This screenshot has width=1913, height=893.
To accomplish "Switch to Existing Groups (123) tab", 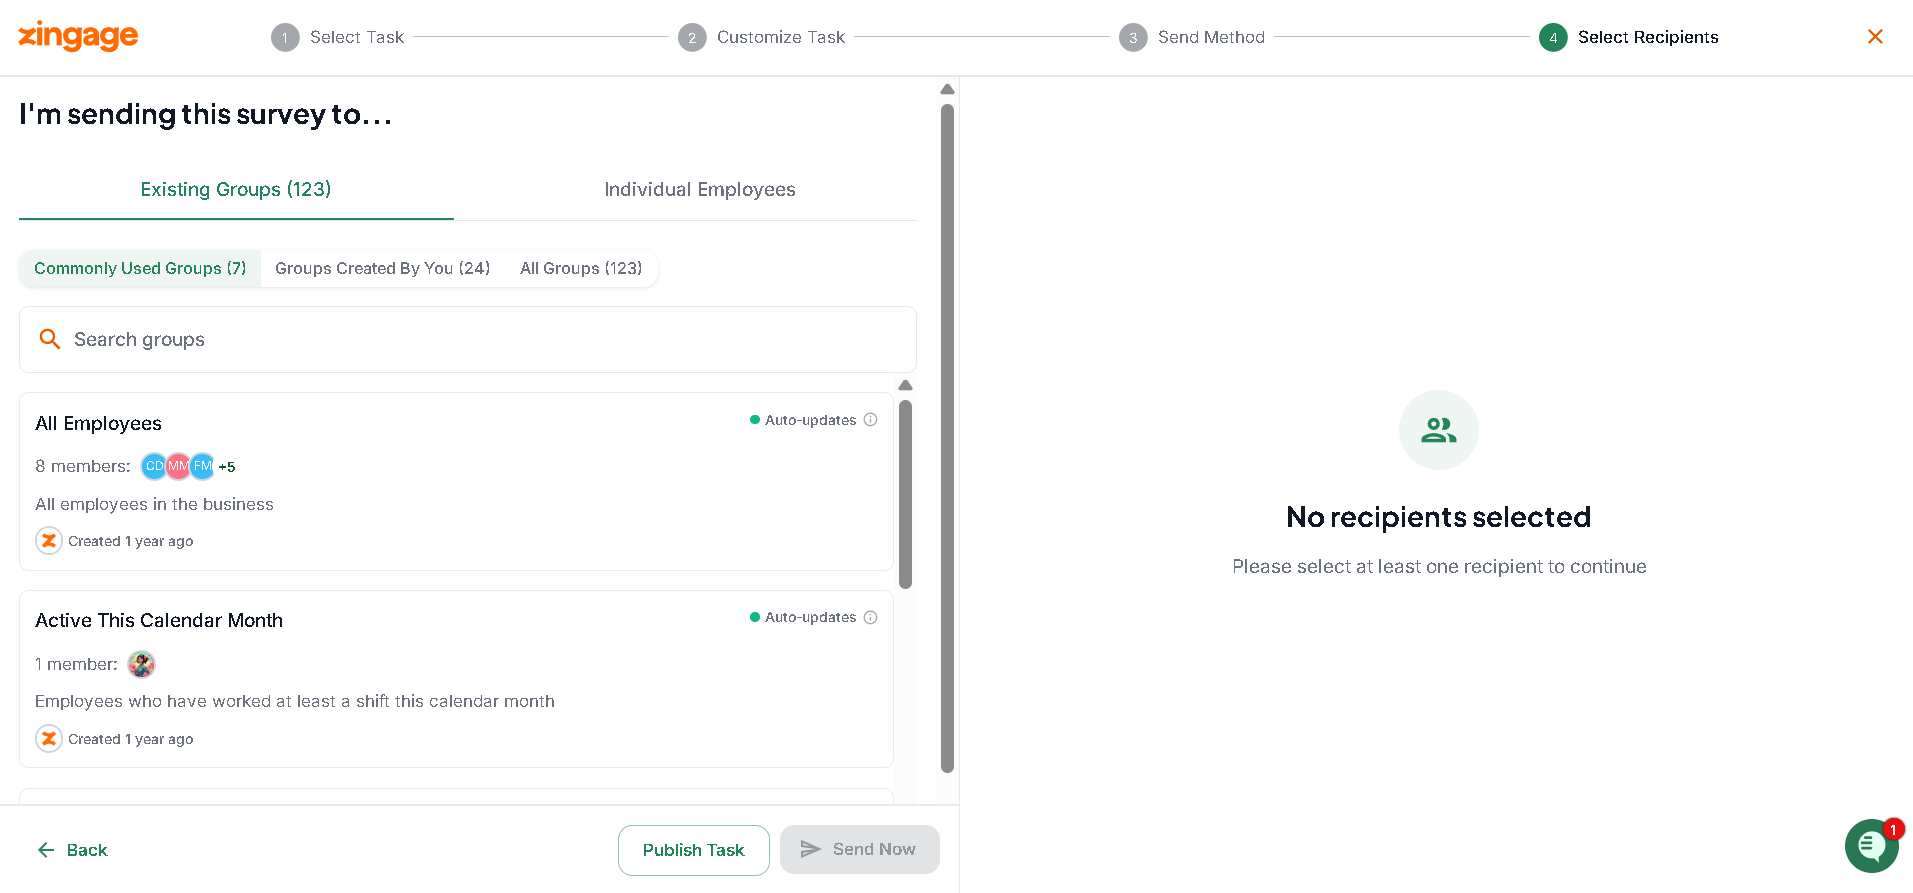I will coord(236,190).
